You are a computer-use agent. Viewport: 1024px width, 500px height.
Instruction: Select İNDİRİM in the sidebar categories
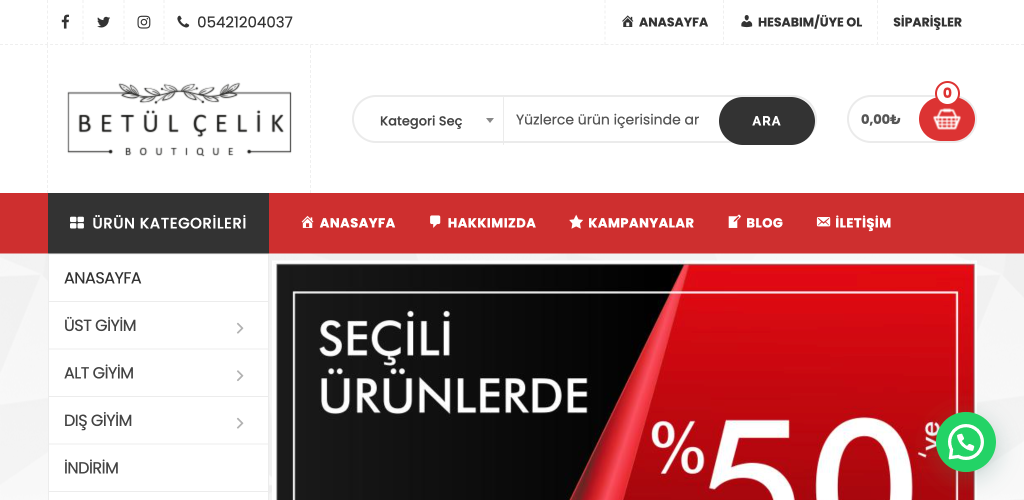[x=158, y=468]
